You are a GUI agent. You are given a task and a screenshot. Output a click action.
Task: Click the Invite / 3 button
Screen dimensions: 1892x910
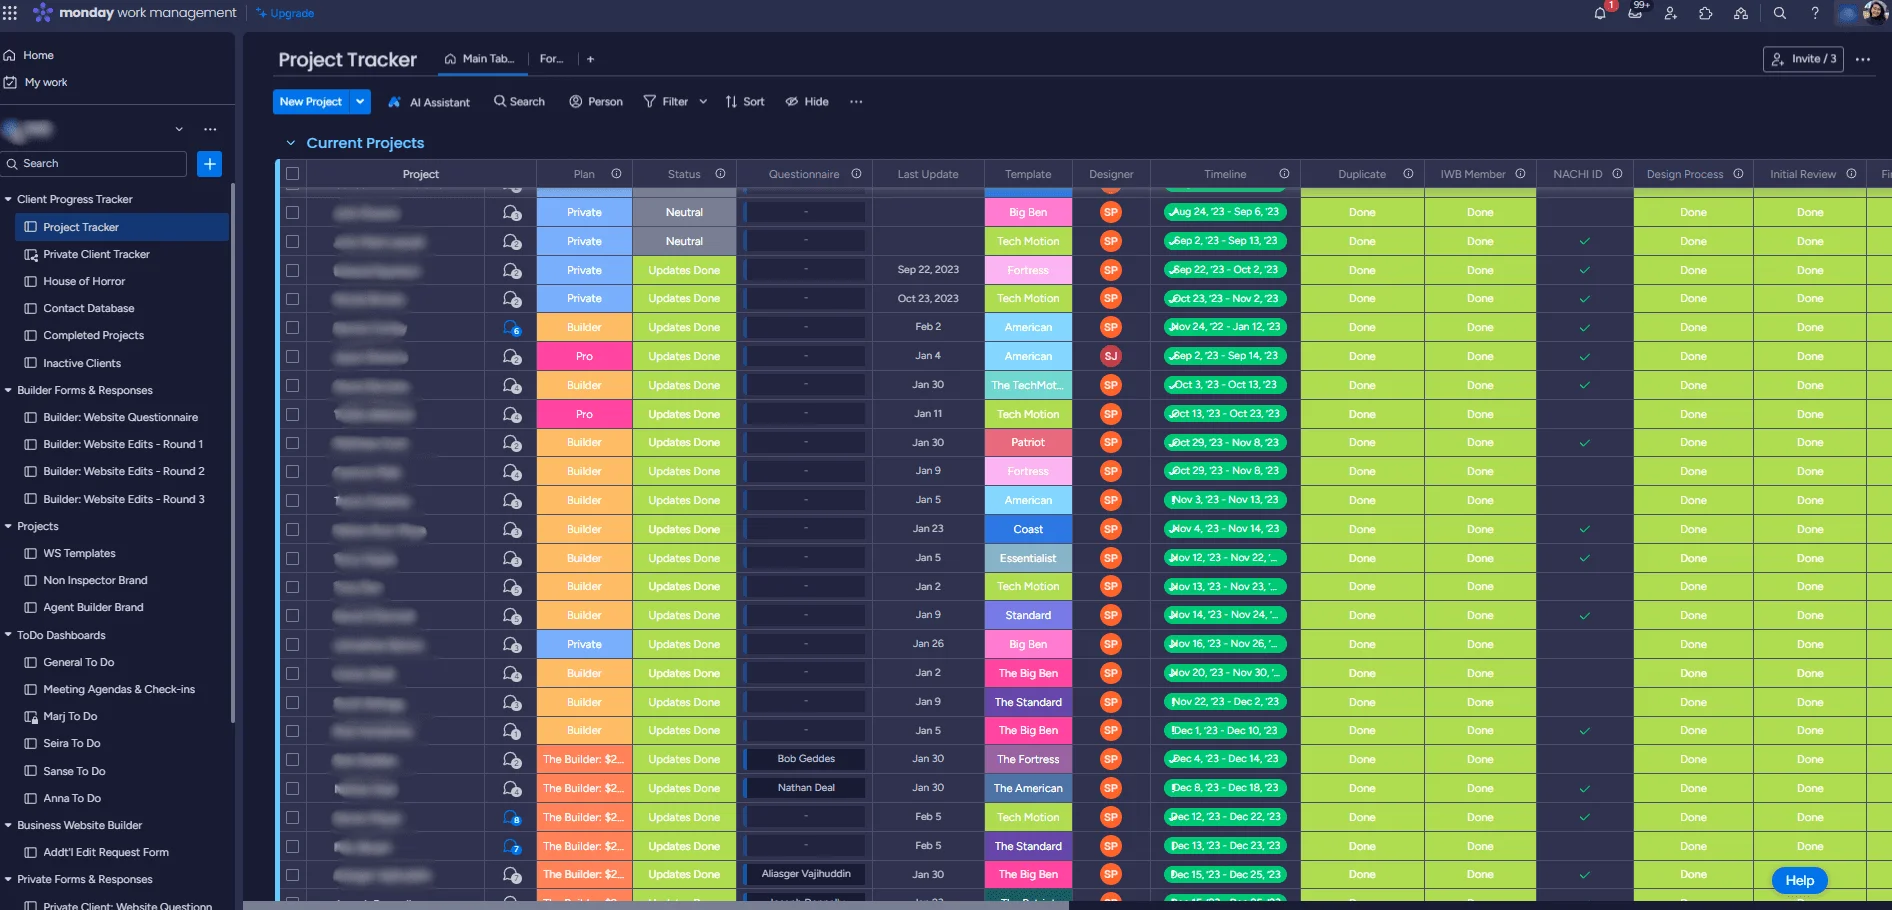point(1804,59)
